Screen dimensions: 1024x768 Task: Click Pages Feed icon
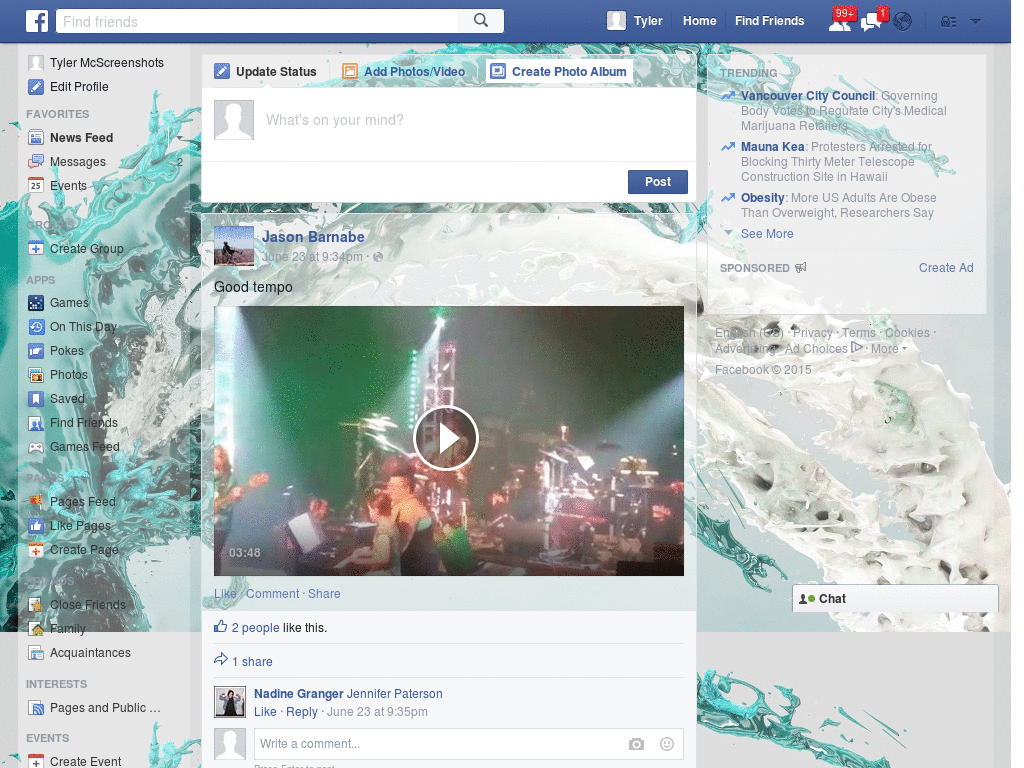(36, 502)
